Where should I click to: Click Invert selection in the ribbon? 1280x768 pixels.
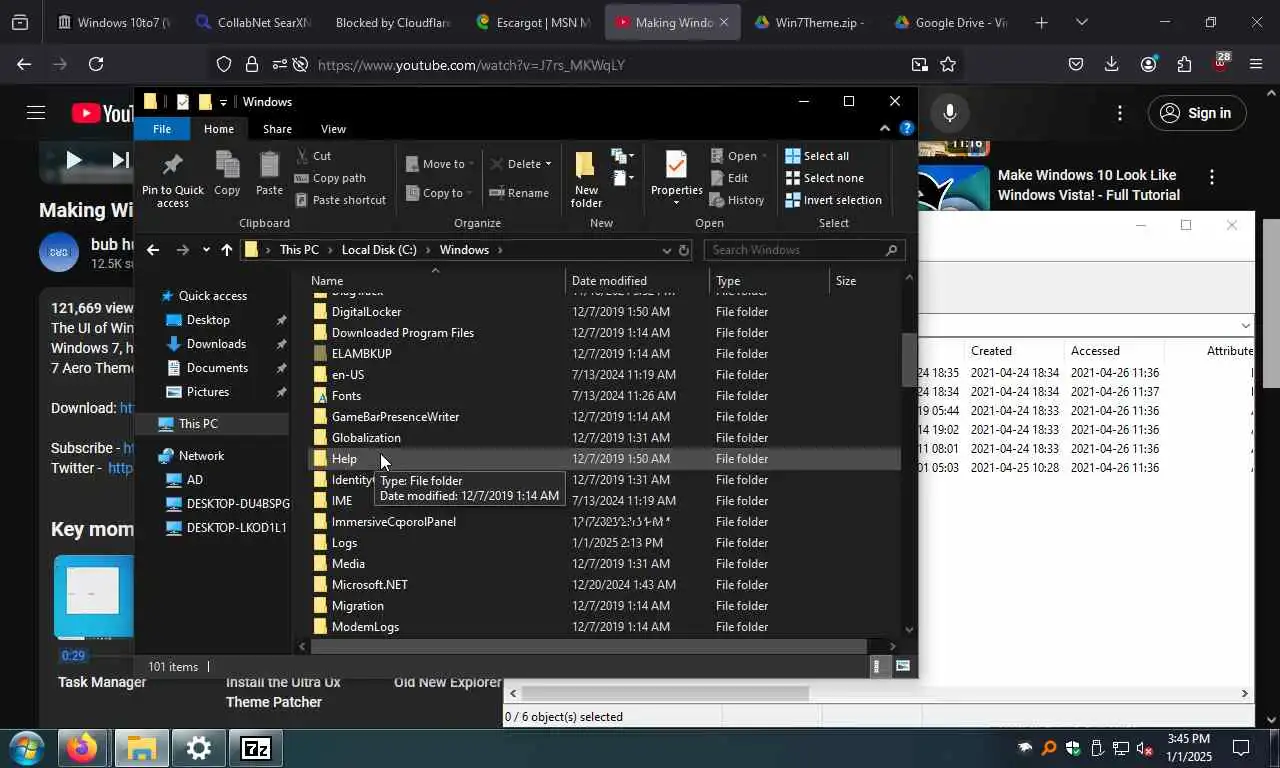(x=834, y=200)
